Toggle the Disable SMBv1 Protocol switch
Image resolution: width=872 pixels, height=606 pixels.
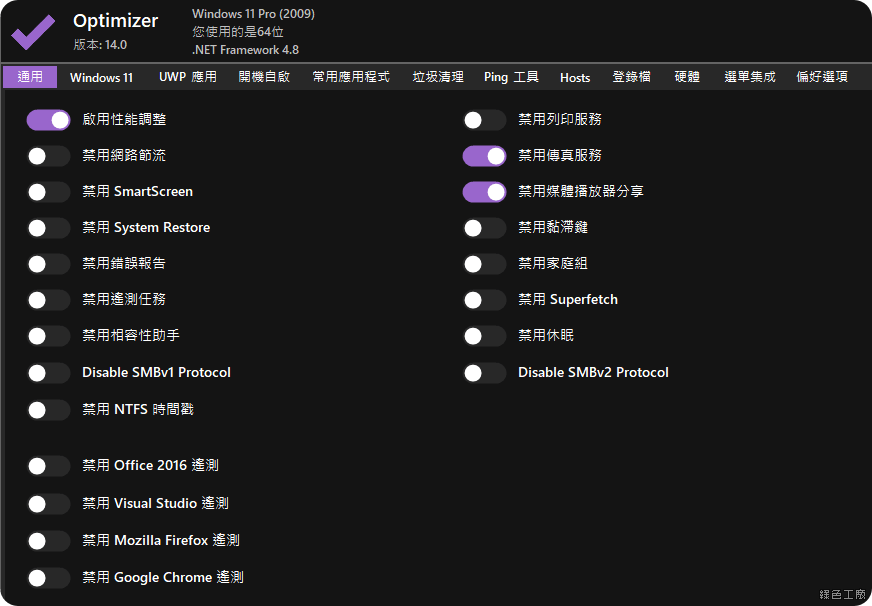[48, 373]
